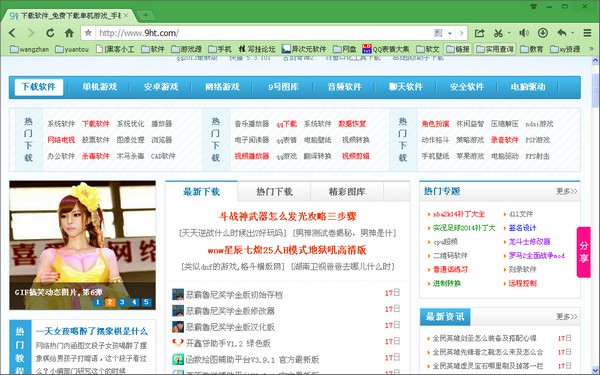Open the 实用查询 bookmark folder
The height and width of the screenshot is (375, 600).
[x=495, y=49]
